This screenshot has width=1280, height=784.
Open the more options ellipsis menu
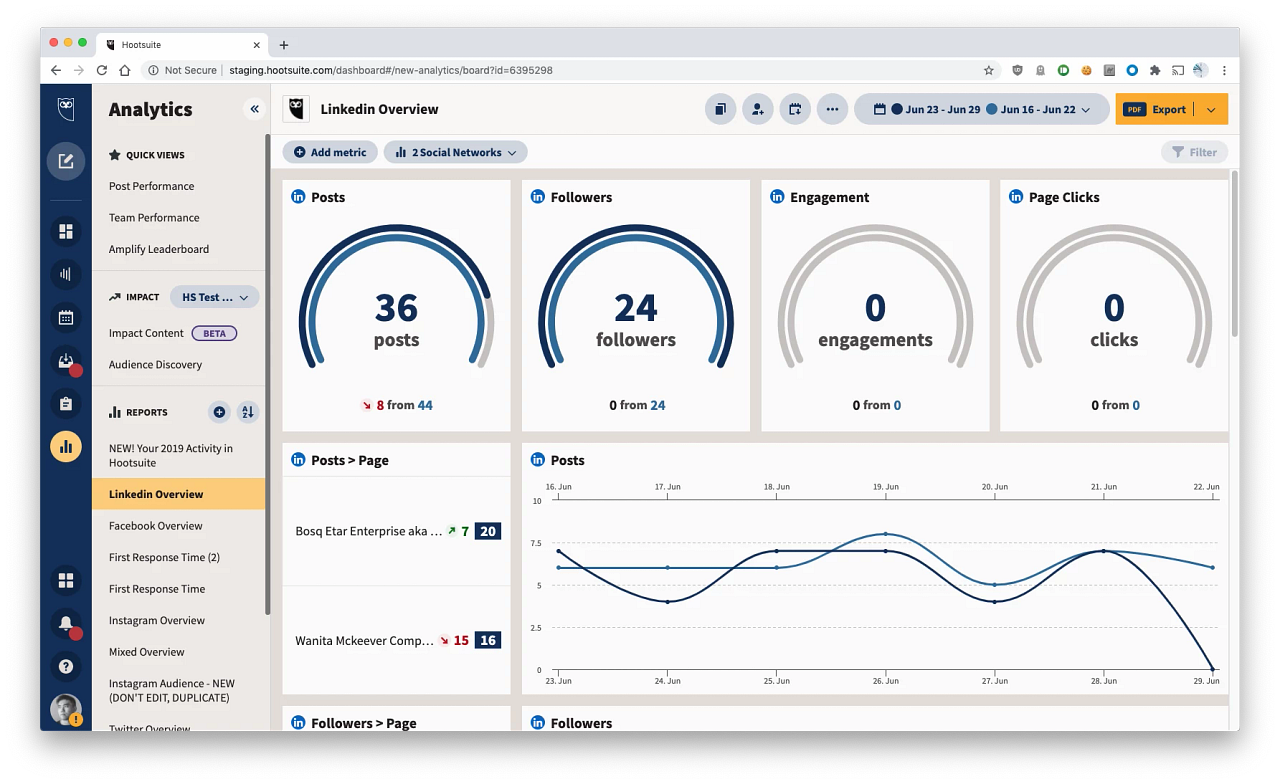[832, 109]
